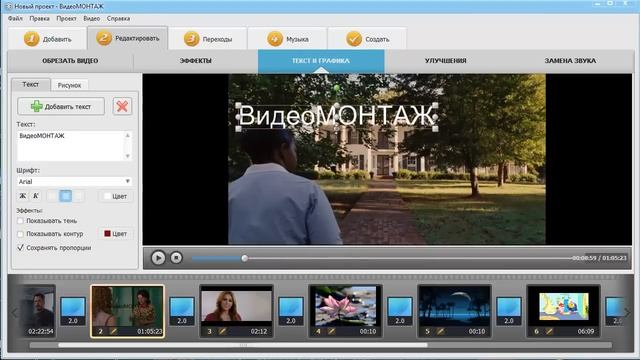The width and height of the screenshot is (640, 360).
Task: Click transition icon between clips 2 and 3
Action: 182,311
